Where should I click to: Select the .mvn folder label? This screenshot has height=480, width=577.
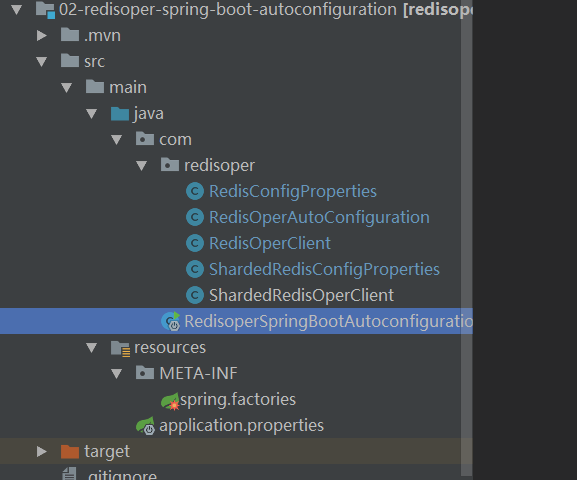click(102, 36)
